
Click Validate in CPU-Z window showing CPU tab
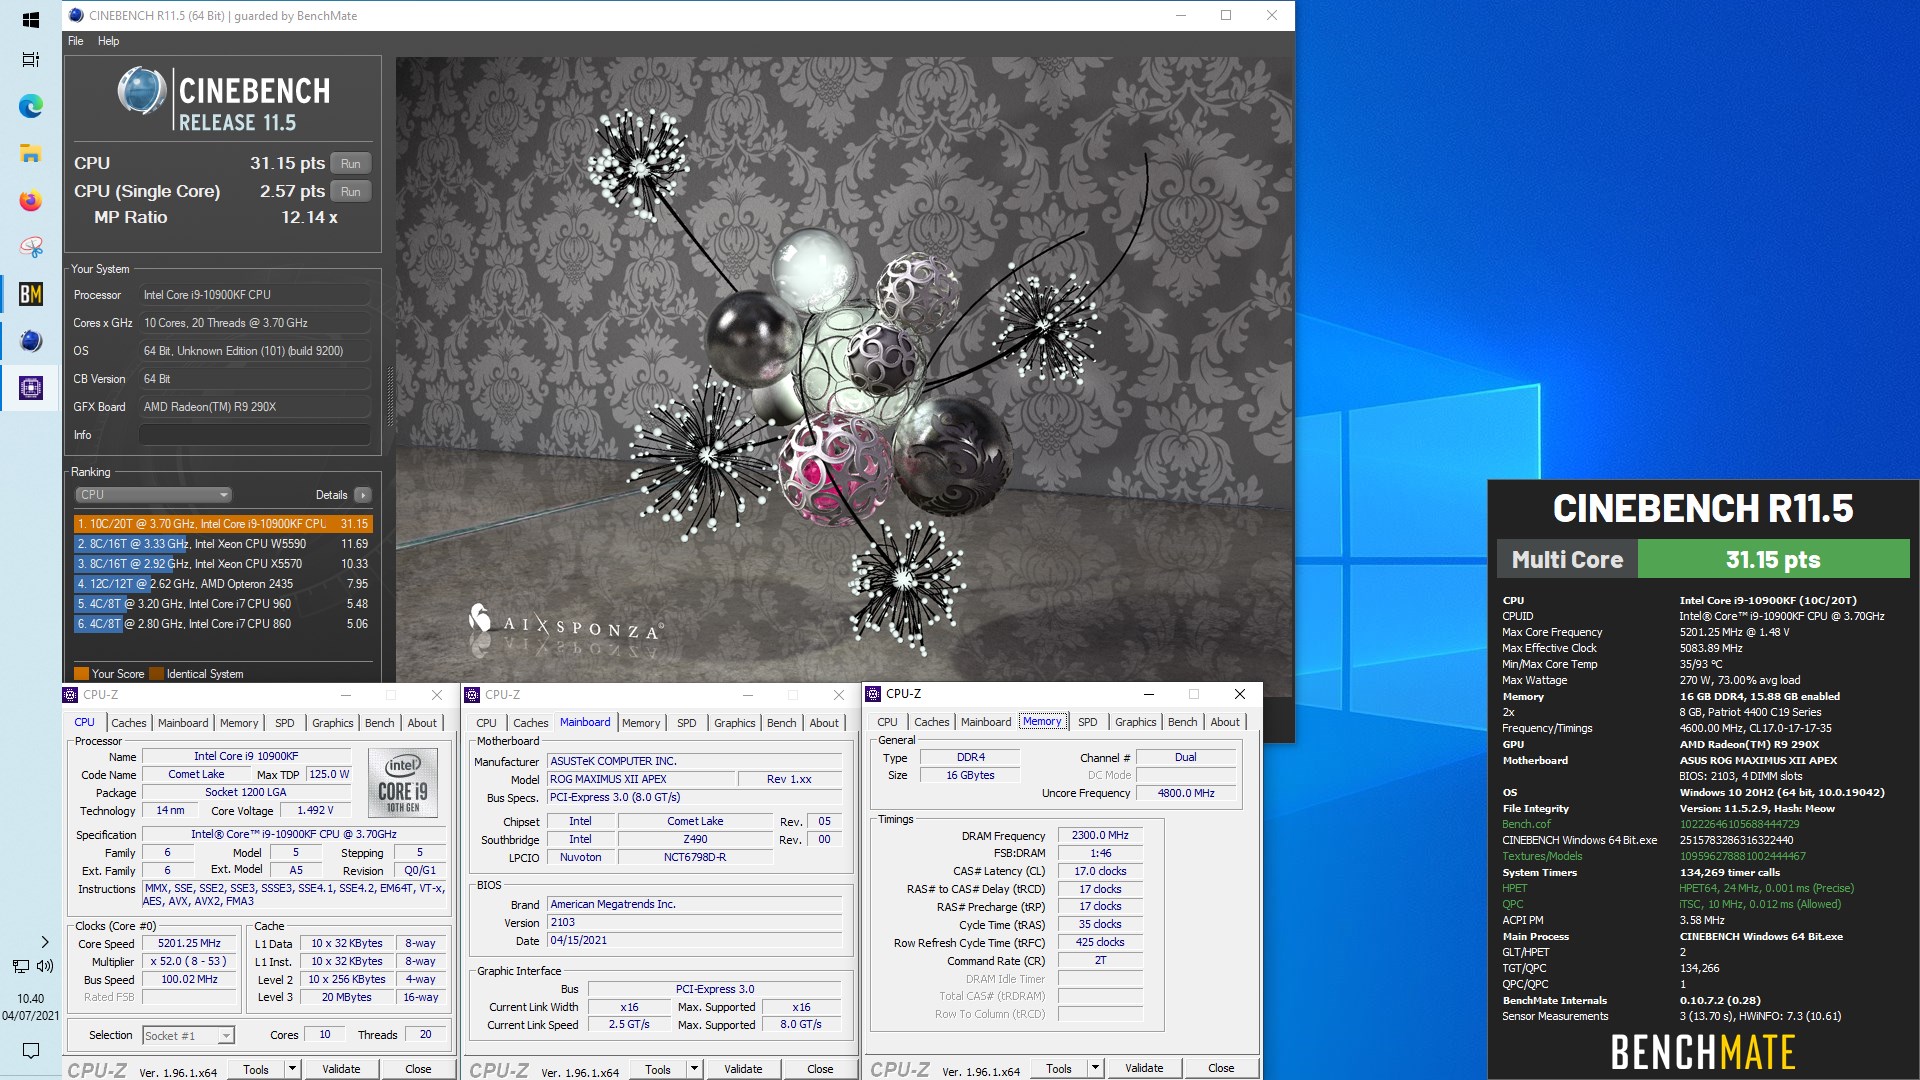[341, 1069]
